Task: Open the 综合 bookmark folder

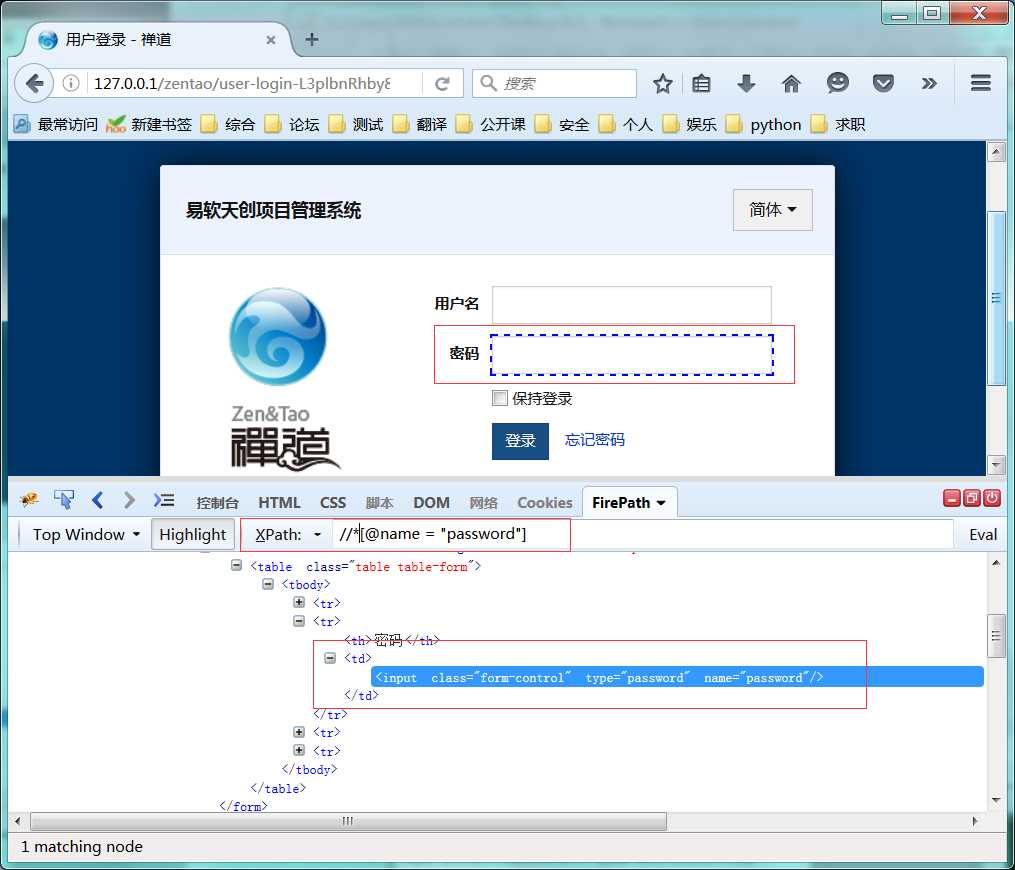Action: [229, 124]
